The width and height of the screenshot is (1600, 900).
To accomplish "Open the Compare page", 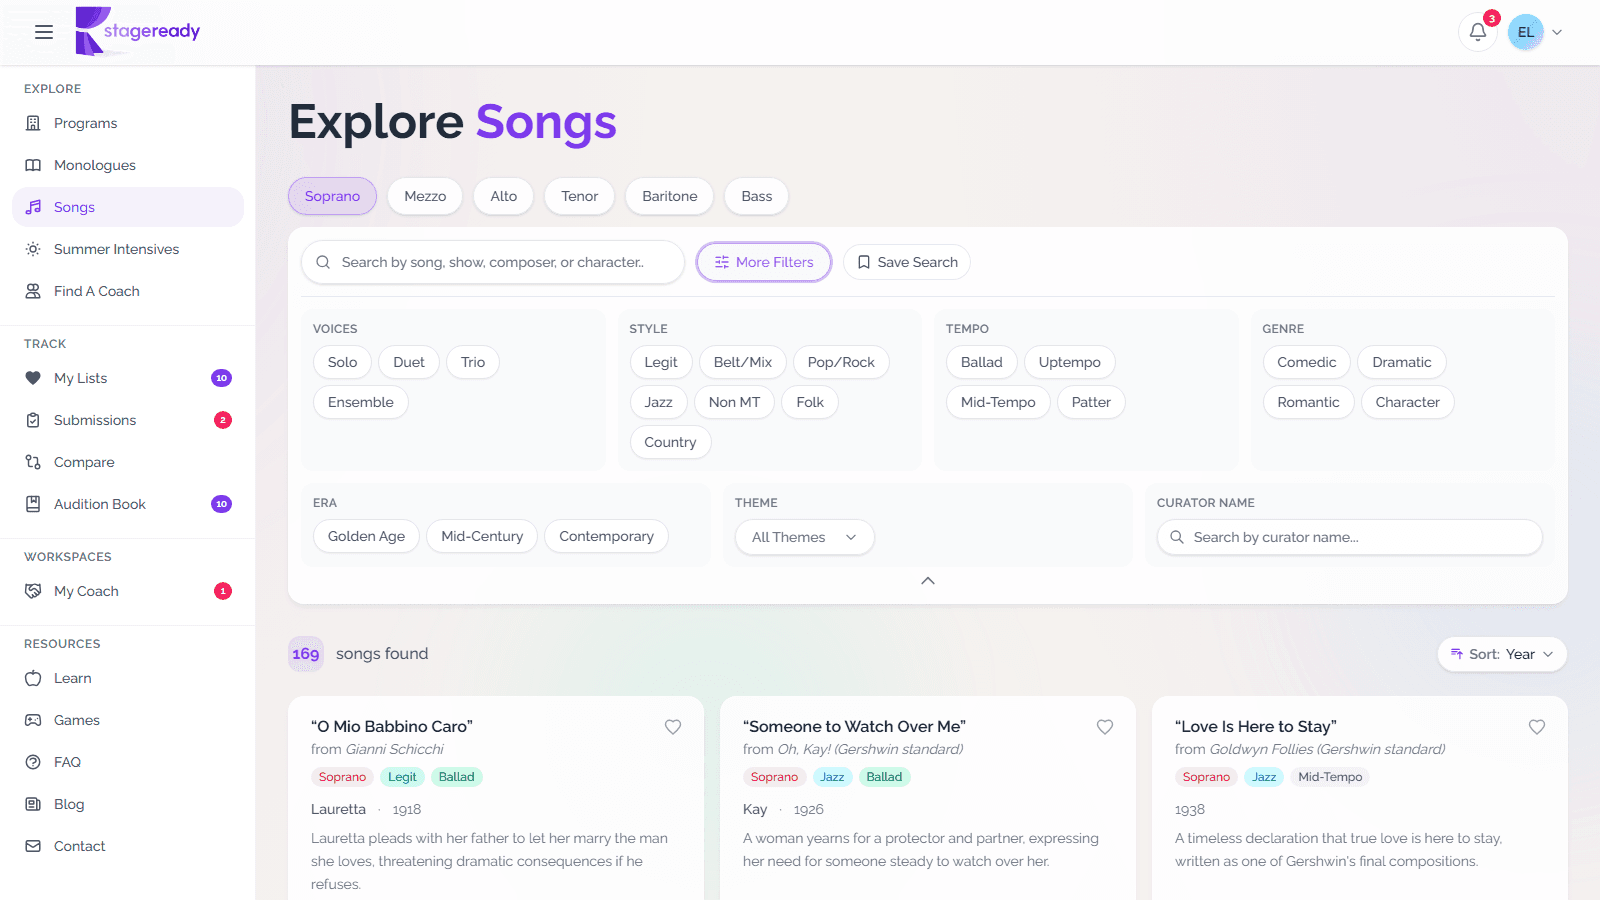I will pos(128,462).
